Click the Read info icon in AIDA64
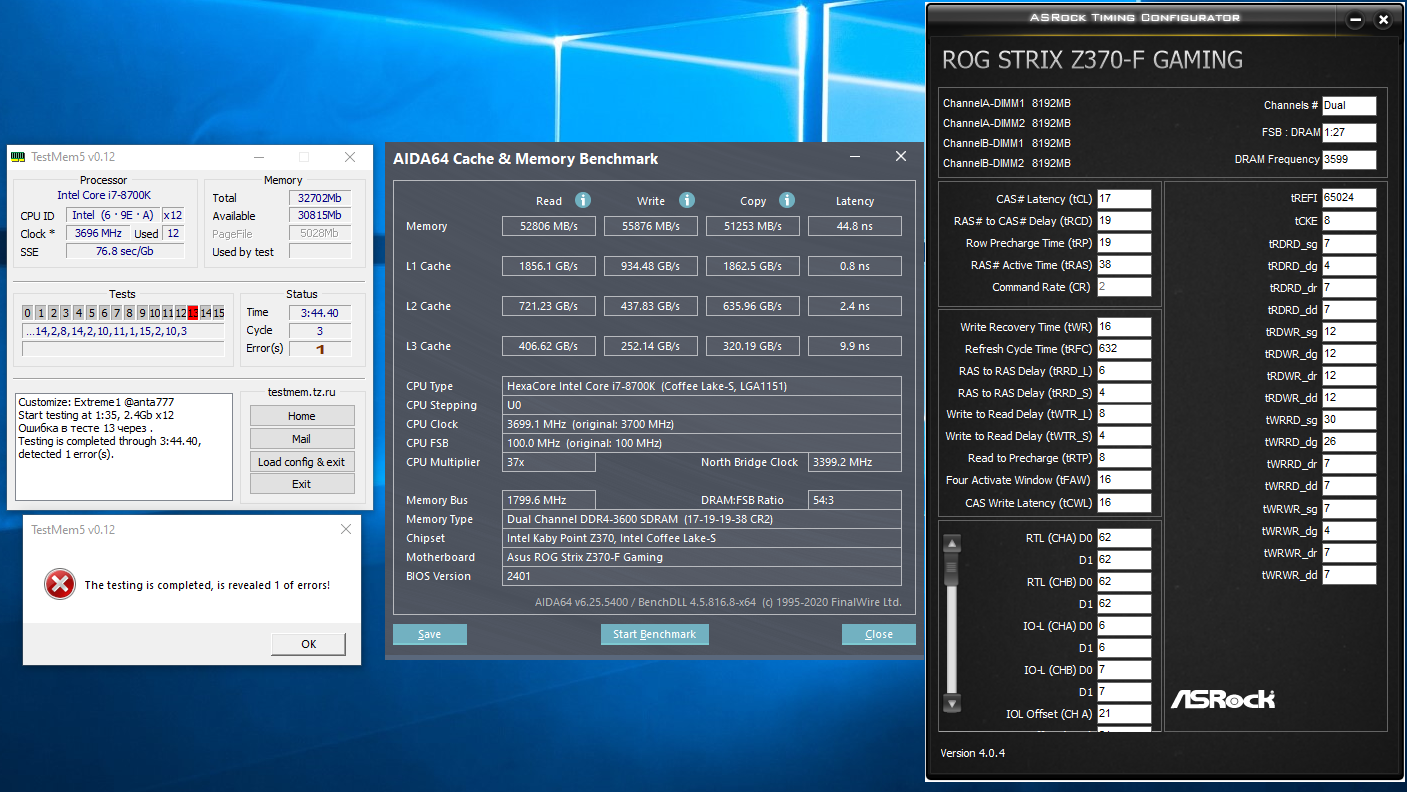 (x=583, y=200)
